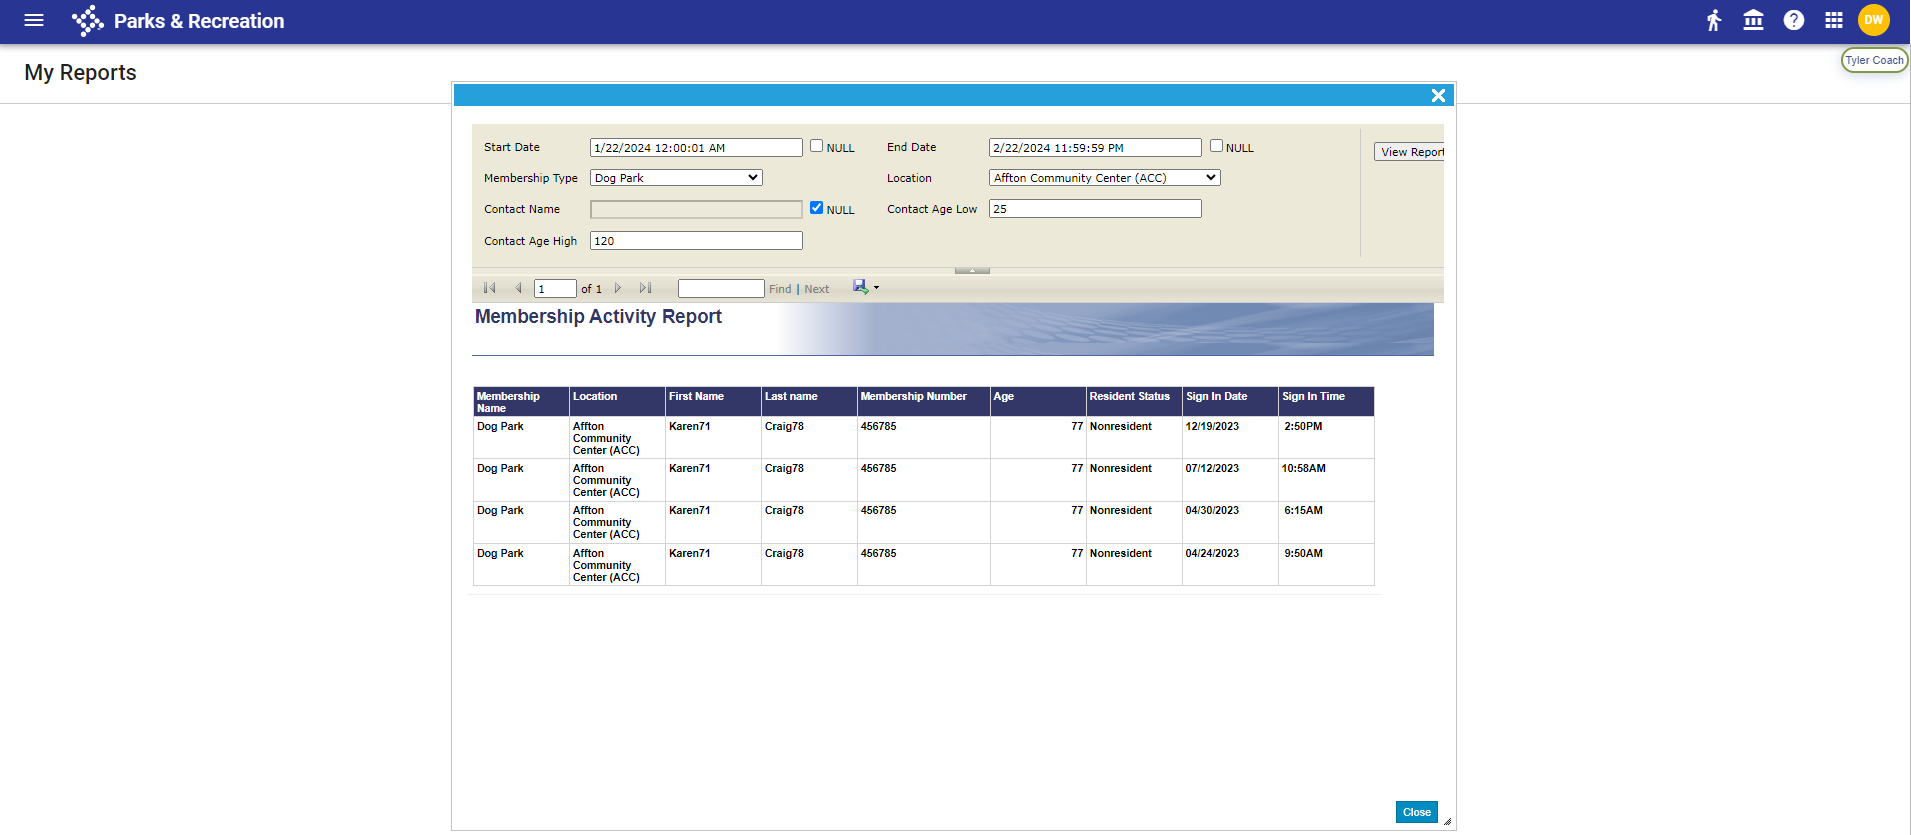Click the View Report button
Image resolution: width=1911 pixels, height=835 pixels.
coord(1410,152)
